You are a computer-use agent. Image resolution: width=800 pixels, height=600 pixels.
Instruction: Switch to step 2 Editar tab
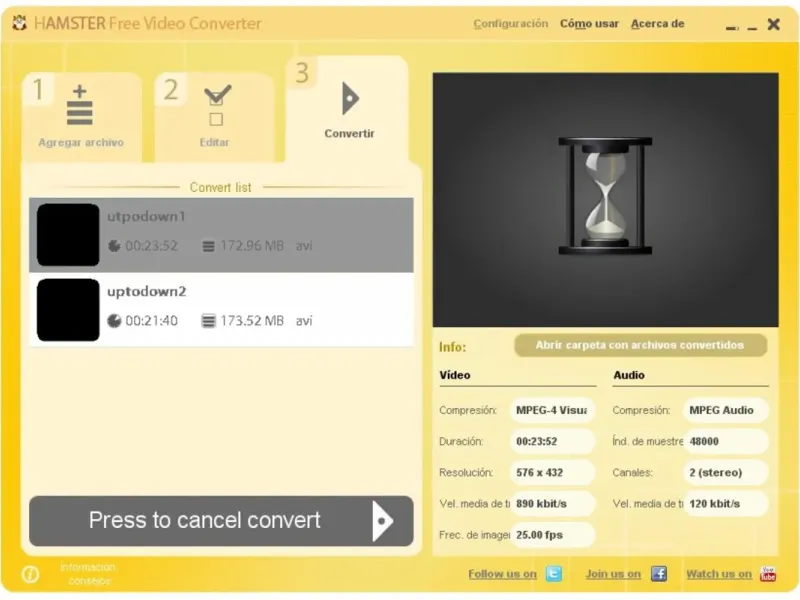pyautogui.click(x=214, y=117)
